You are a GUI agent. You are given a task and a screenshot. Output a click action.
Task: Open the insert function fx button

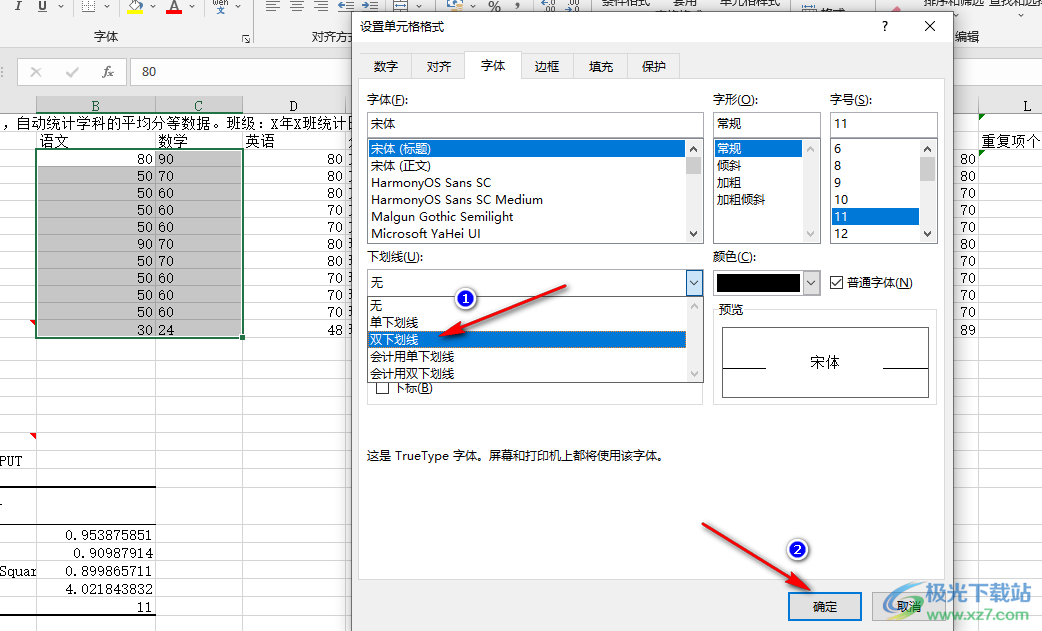(x=108, y=72)
